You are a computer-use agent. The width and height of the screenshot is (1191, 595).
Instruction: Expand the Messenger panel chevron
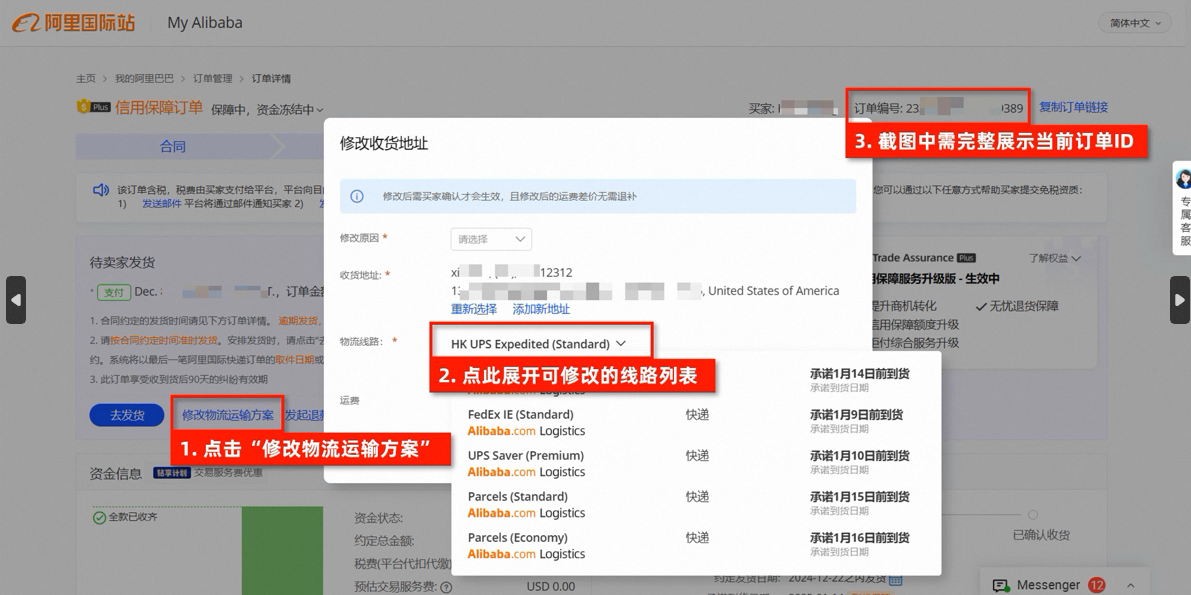click(x=1131, y=585)
